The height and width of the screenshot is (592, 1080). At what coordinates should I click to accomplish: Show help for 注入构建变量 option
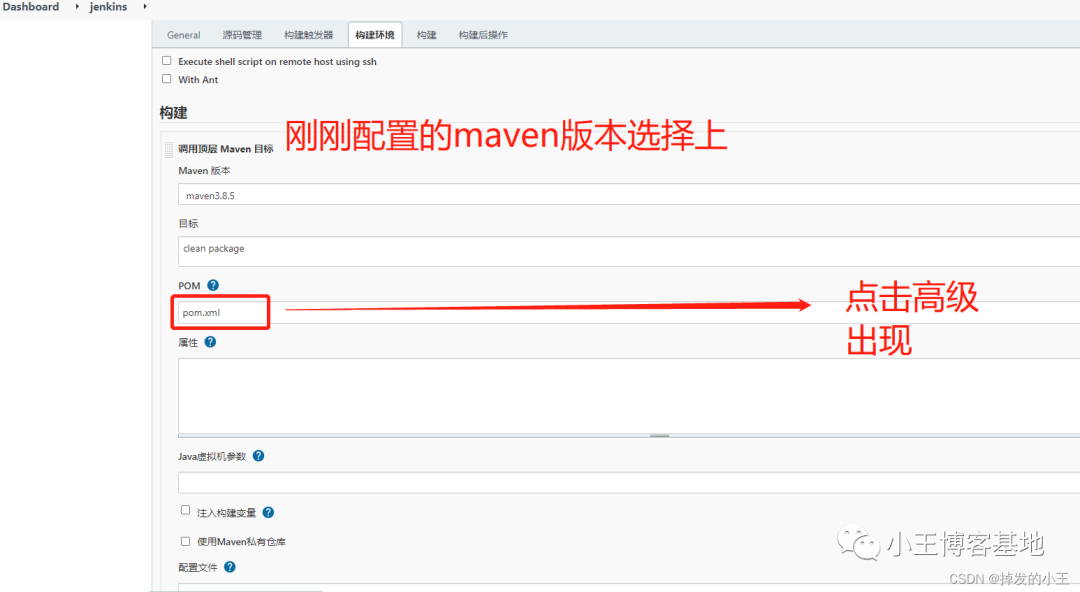coord(269,512)
